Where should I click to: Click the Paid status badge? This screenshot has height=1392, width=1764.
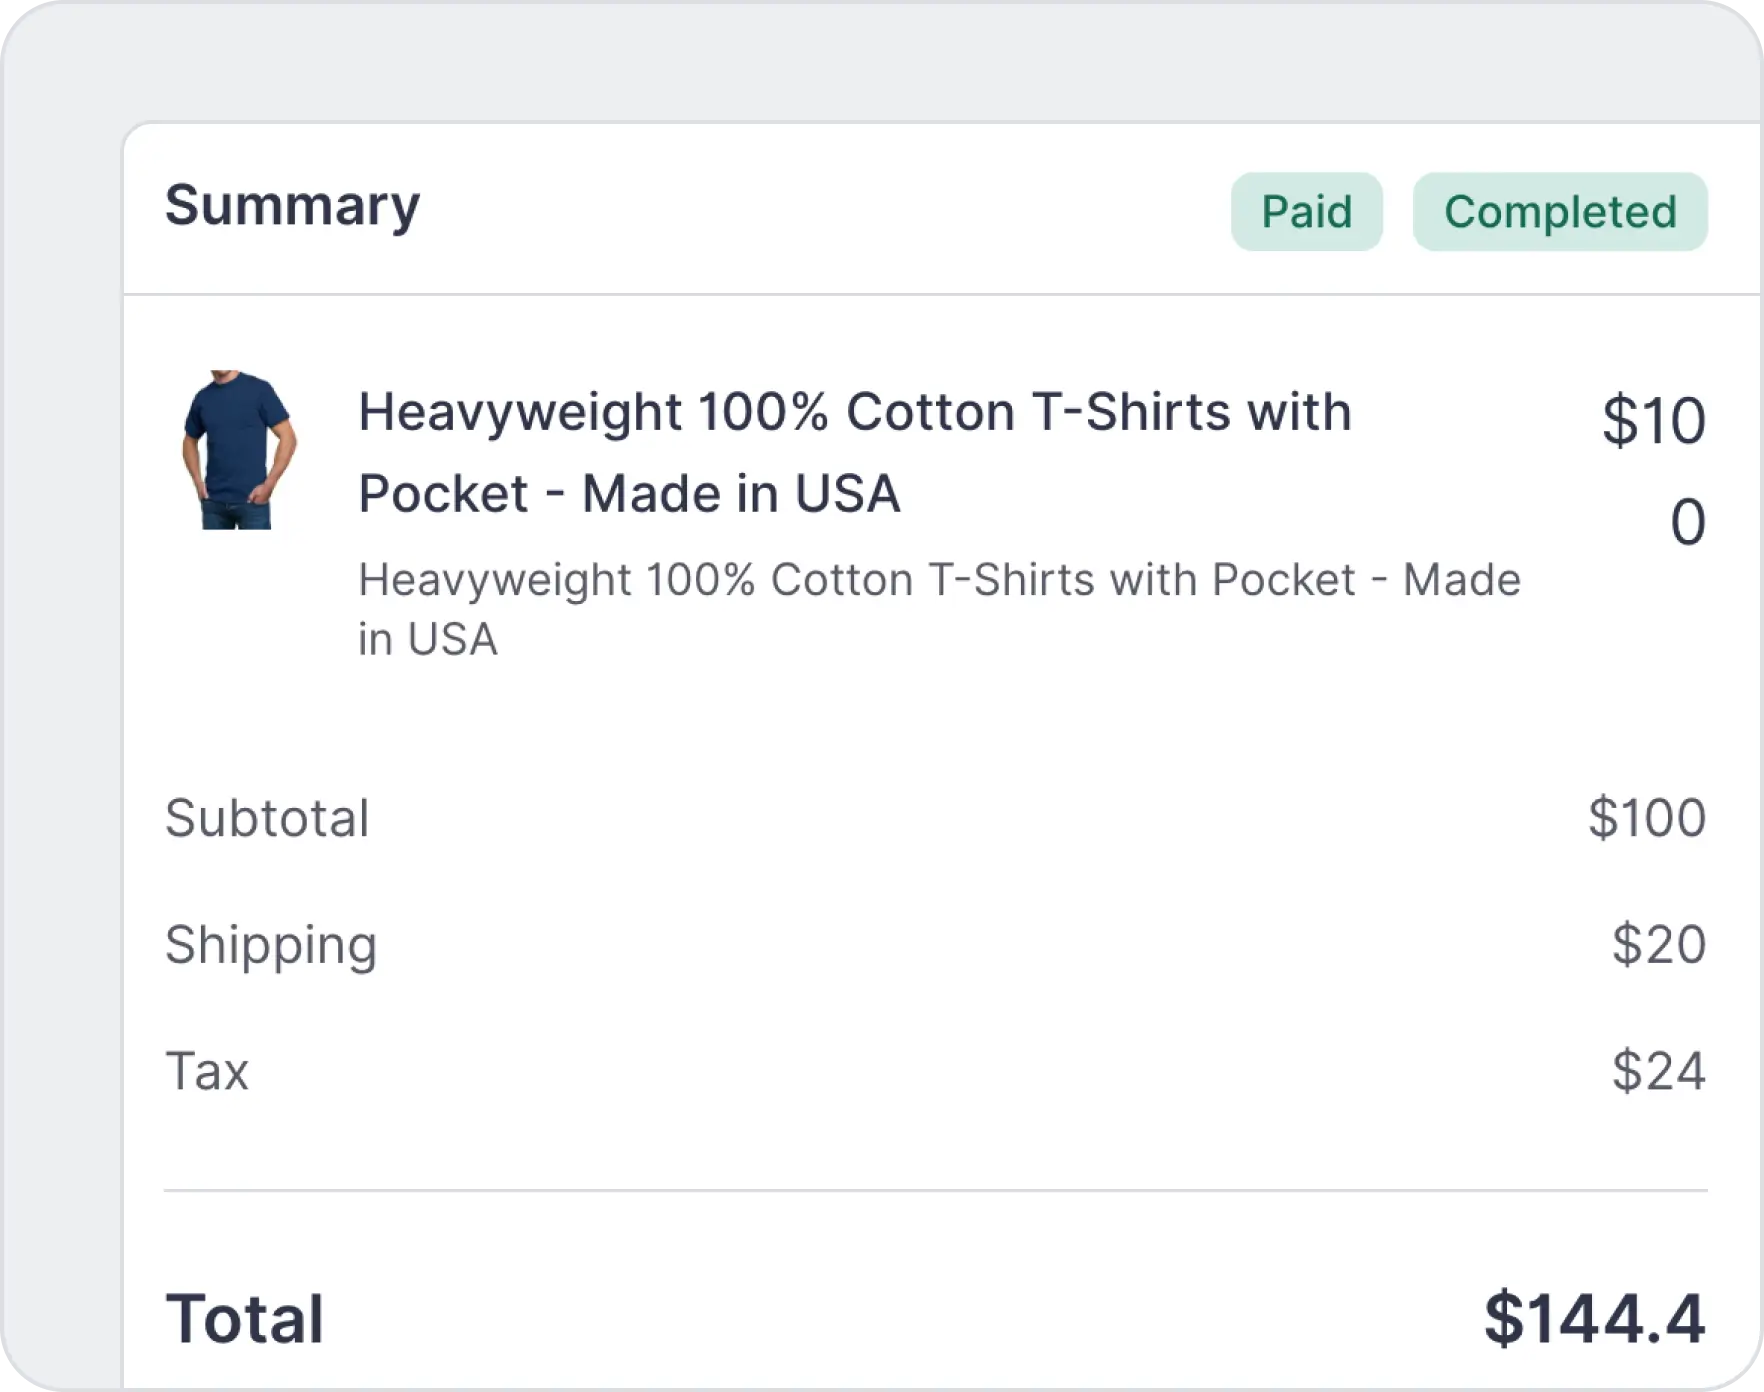click(1306, 212)
